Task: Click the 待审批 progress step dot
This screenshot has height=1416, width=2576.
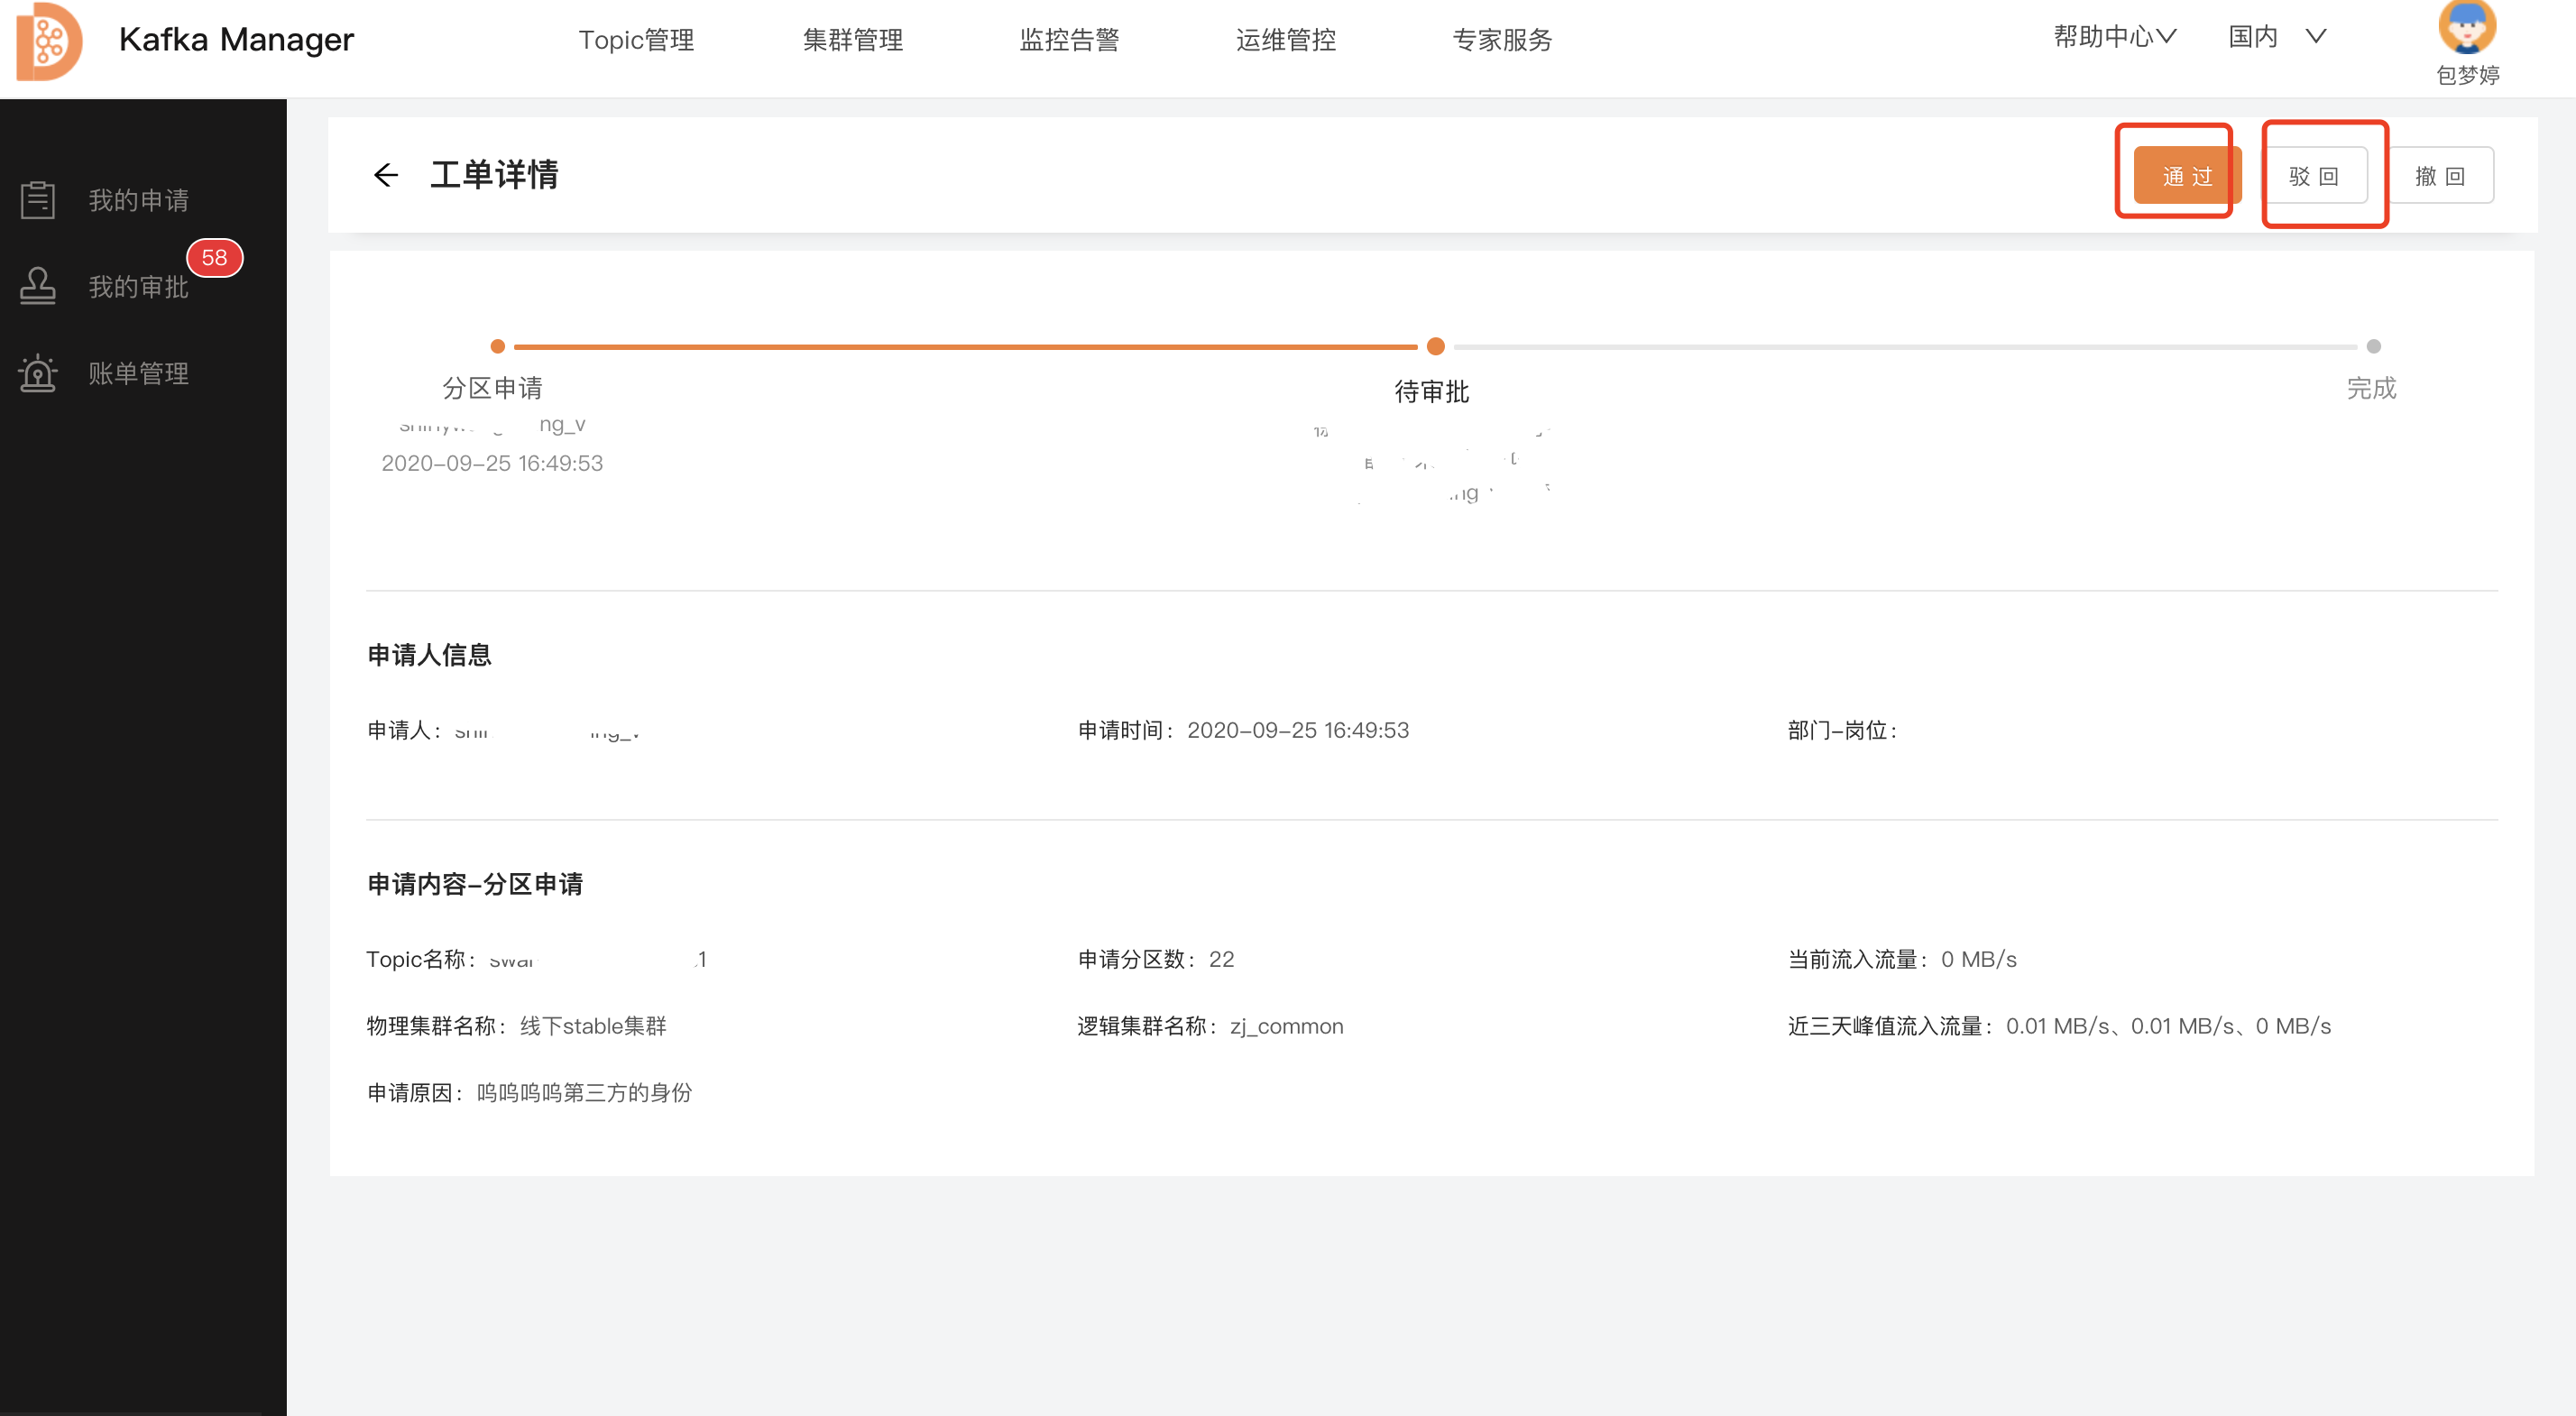Action: click(1435, 346)
